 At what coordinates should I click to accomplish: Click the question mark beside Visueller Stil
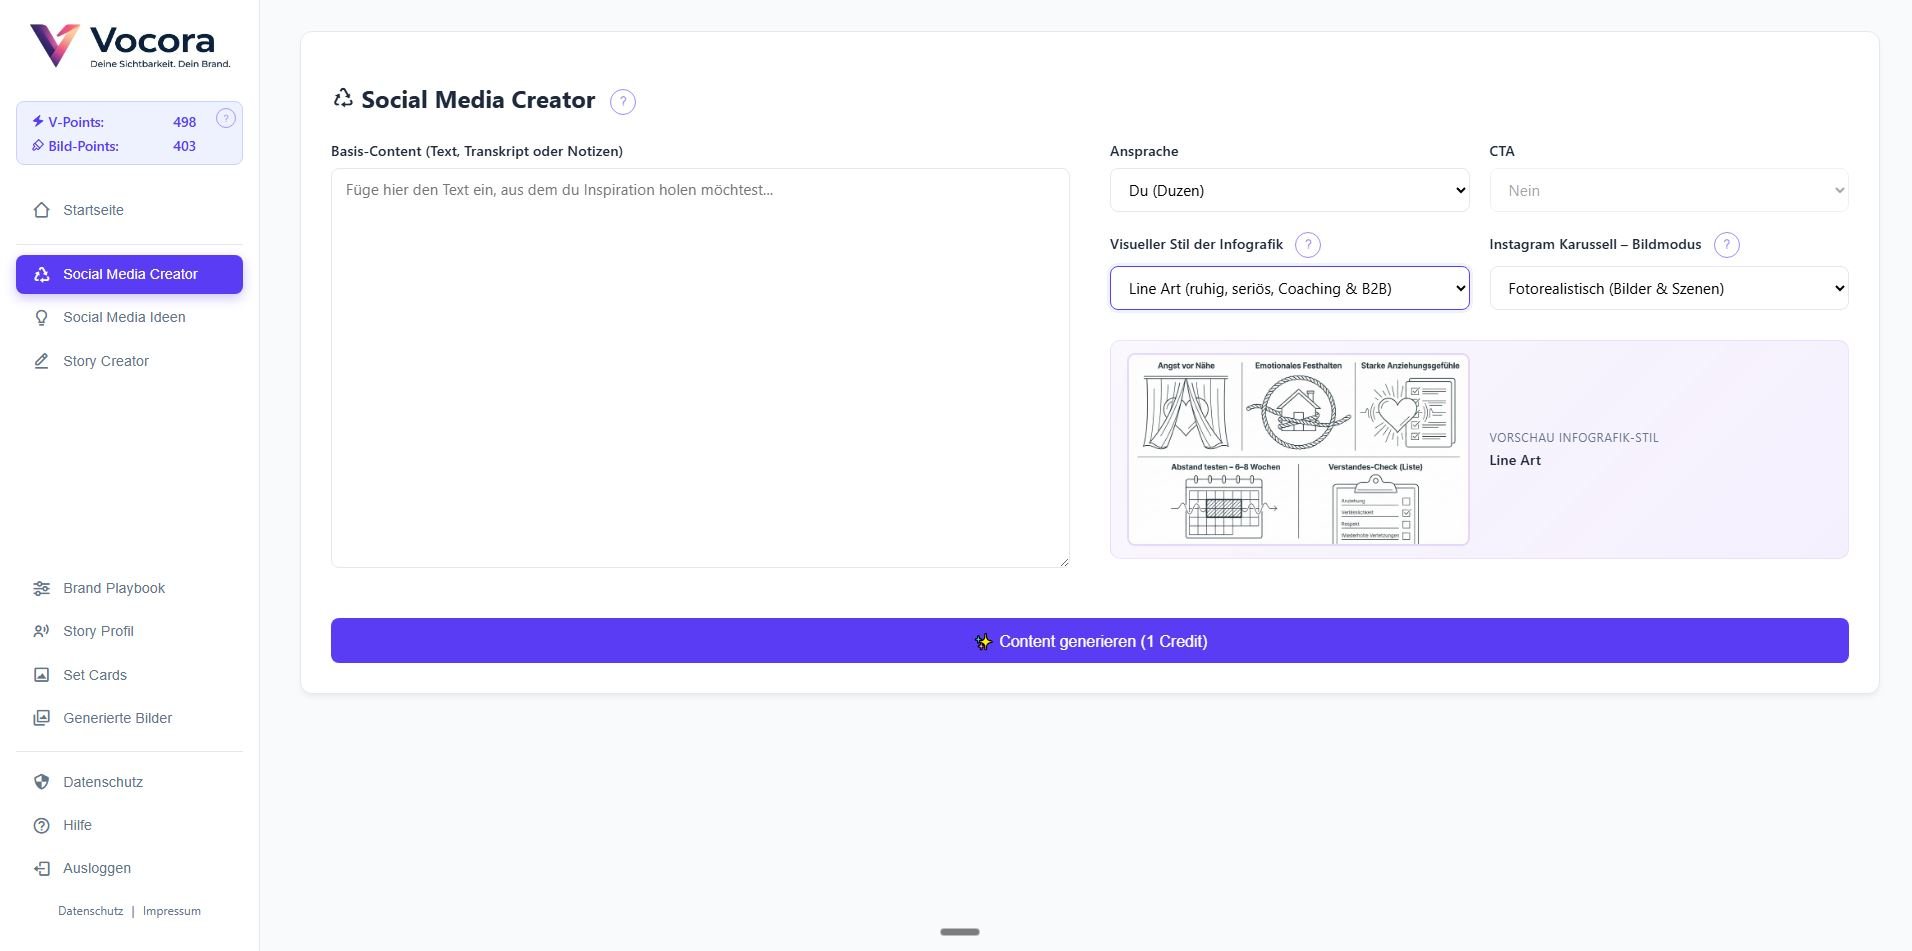point(1309,244)
